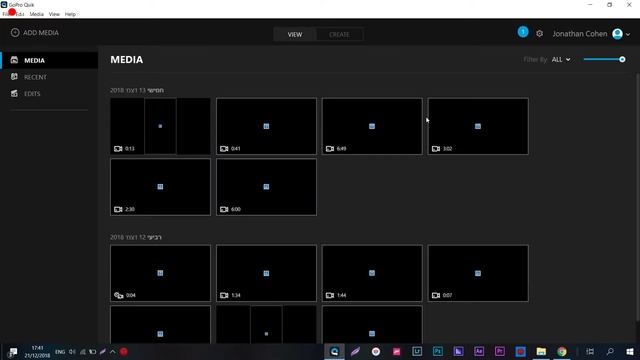Open the Help menu in menu bar

click(70, 14)
